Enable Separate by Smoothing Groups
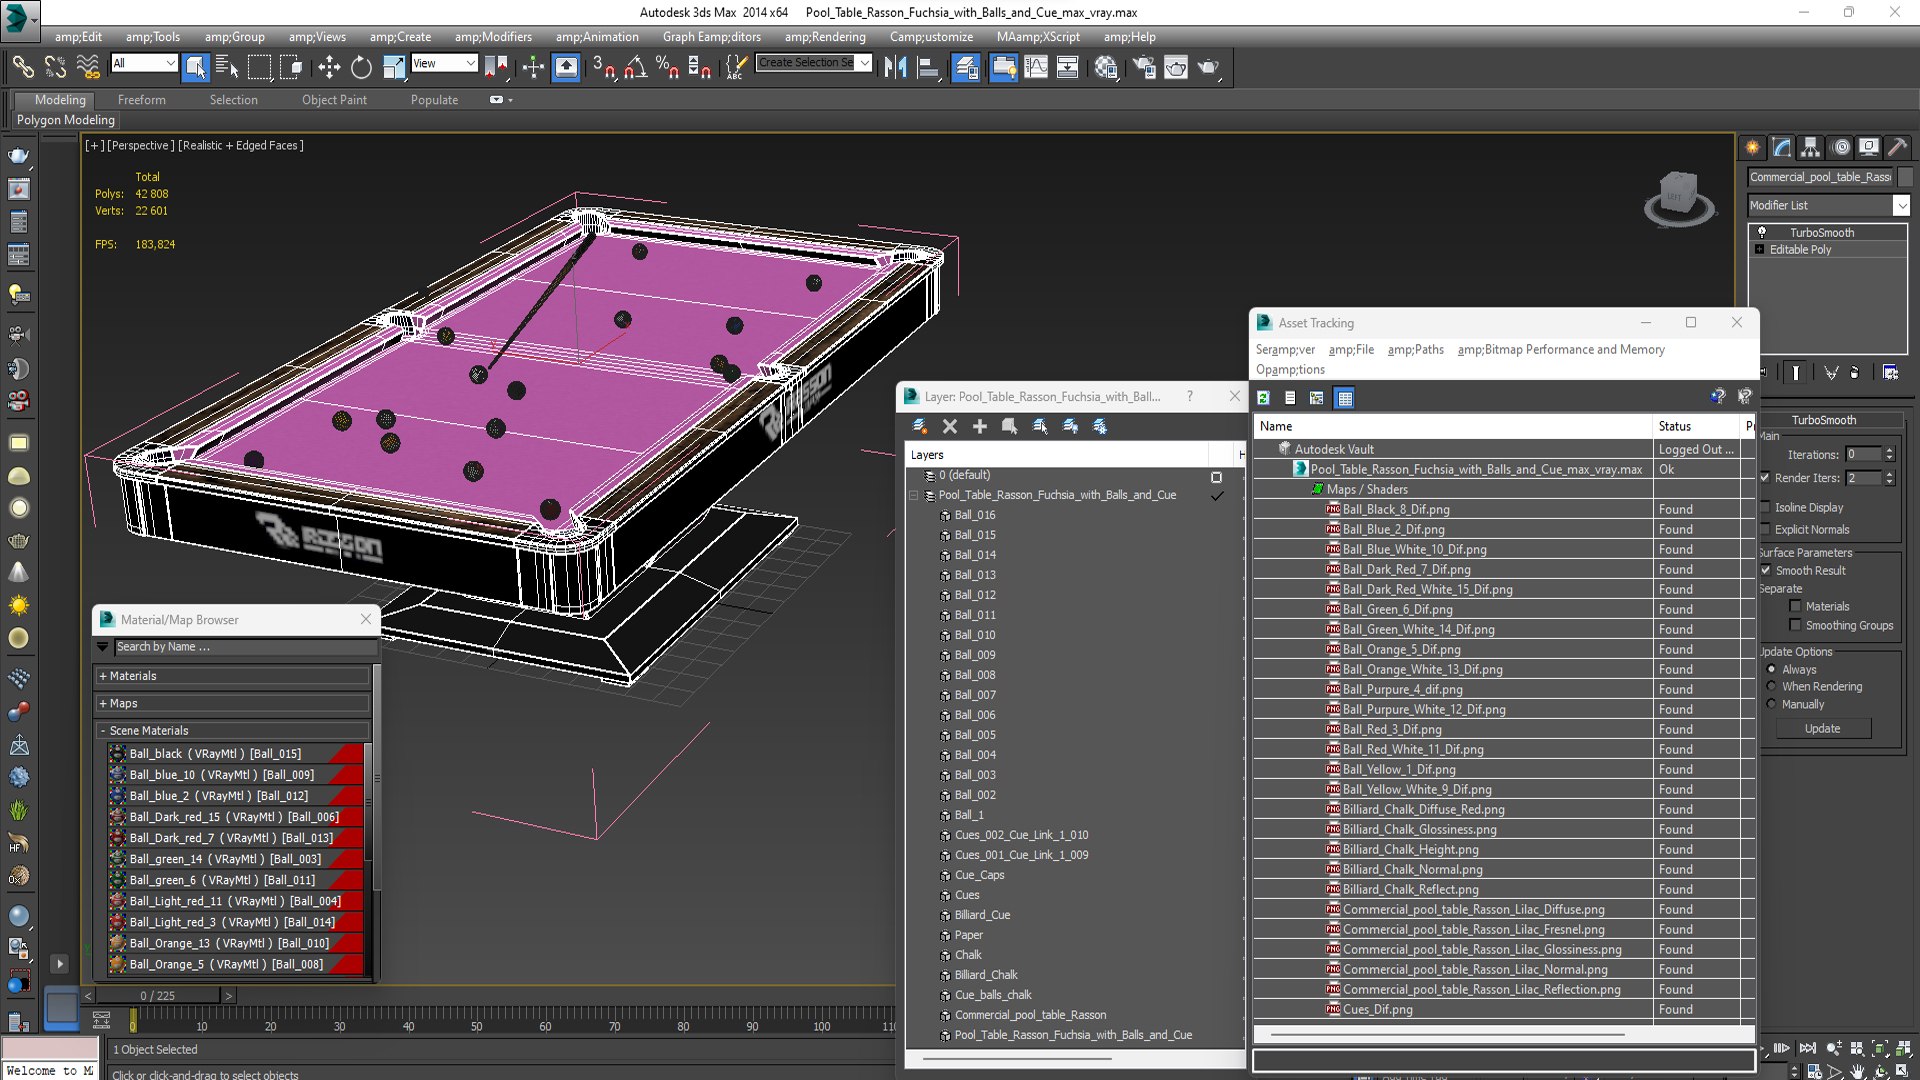1920x1080 pixels. pyautogui.click(x=1795, y=626)
